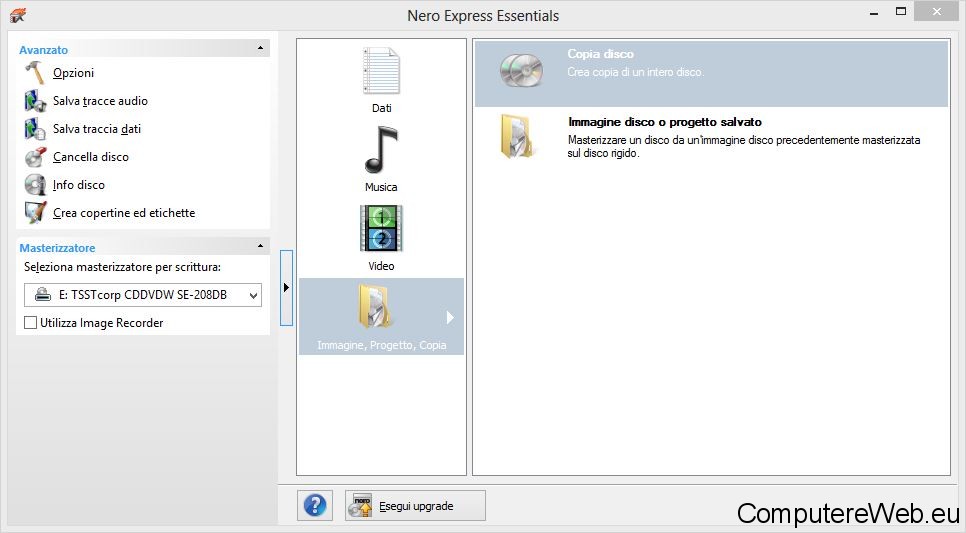Viewport: 966px width, 533px height.
Task: Minimize the Nero Express window
Action: tap(874, 12)
